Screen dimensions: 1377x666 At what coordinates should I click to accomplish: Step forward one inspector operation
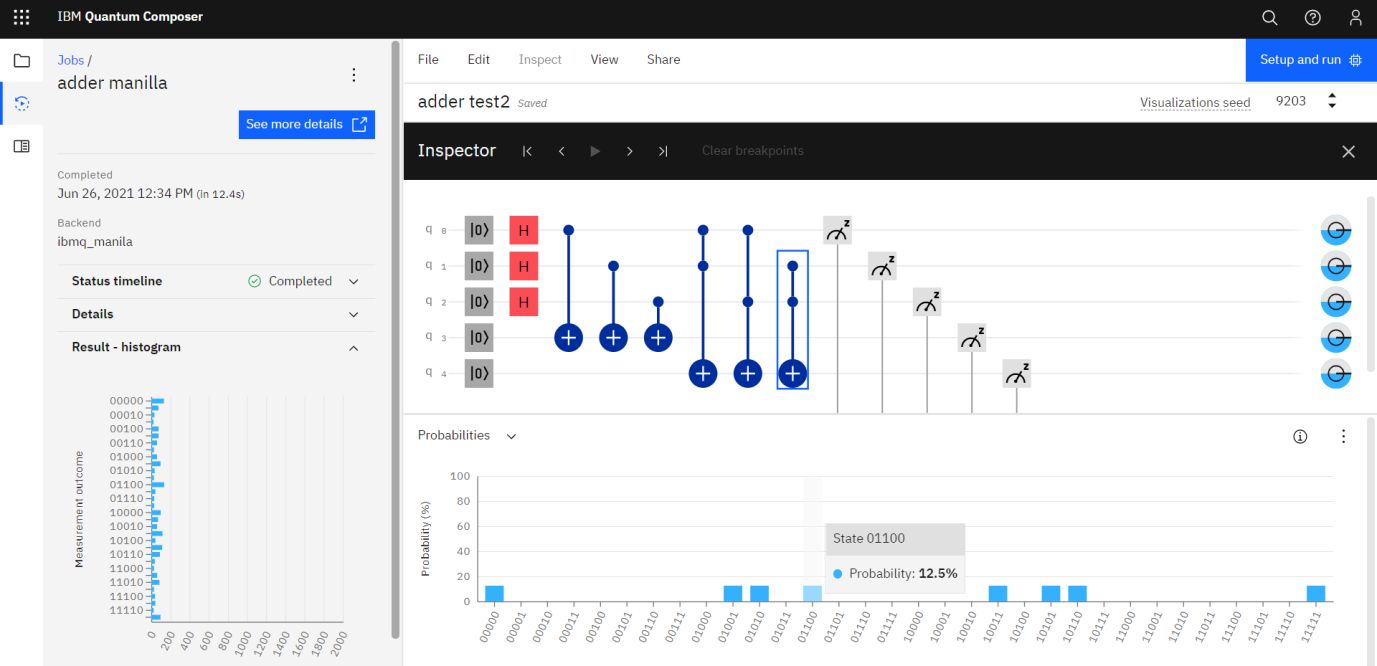point(629,151)
